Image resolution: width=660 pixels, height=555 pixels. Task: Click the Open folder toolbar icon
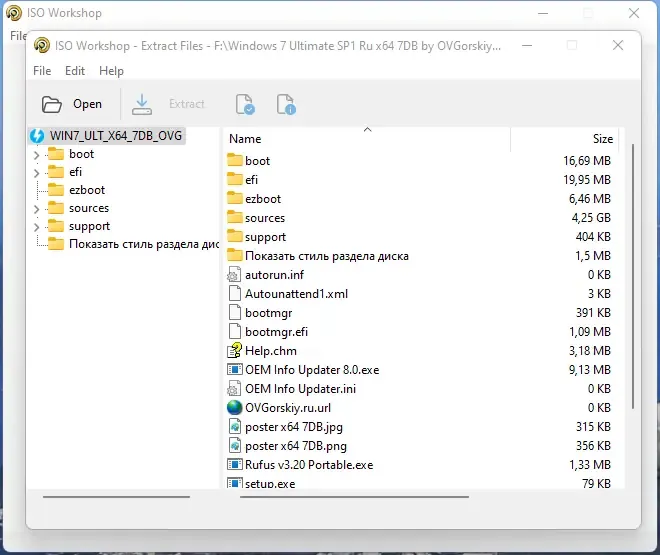pyautogui.click(x=52, y=104)
